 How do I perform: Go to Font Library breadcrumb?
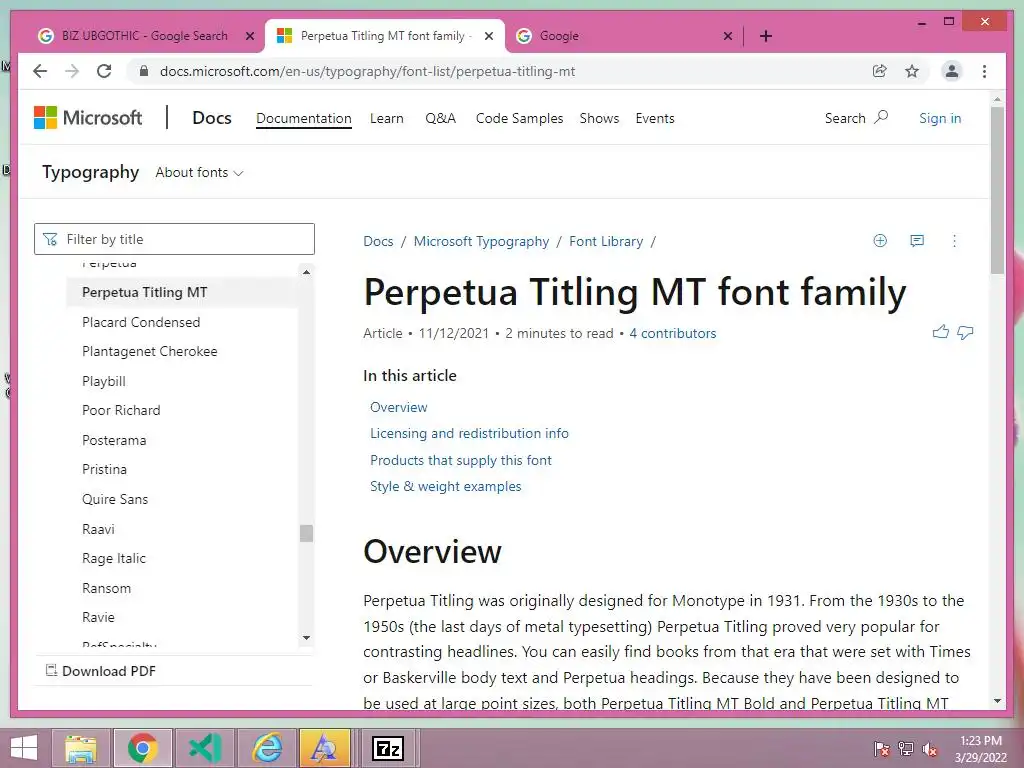[606, 241]
